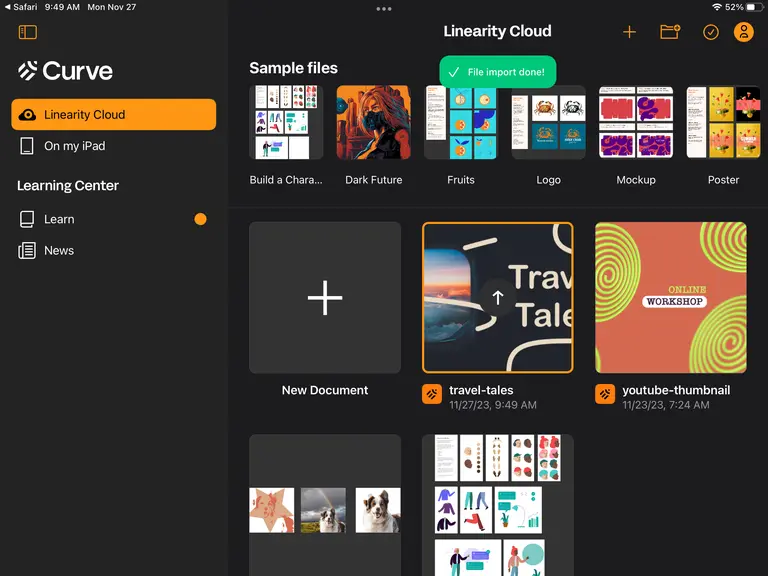The image size is (768, 576).
Task: Click the cloud icon in Linearity Cloud item
Action: coord(27,115)
